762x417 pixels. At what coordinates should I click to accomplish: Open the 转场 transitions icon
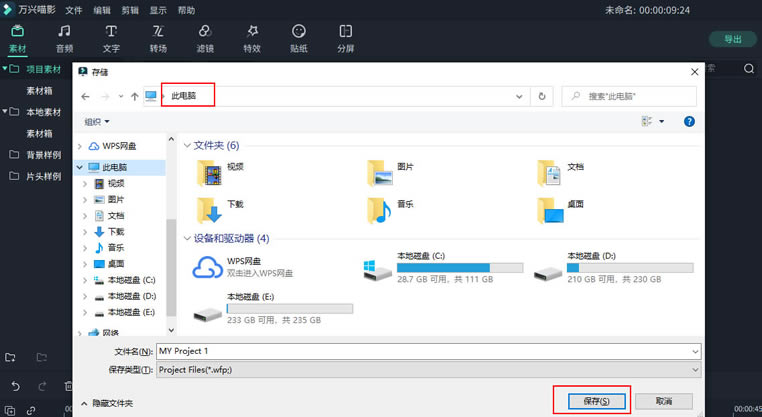(158, 38)
